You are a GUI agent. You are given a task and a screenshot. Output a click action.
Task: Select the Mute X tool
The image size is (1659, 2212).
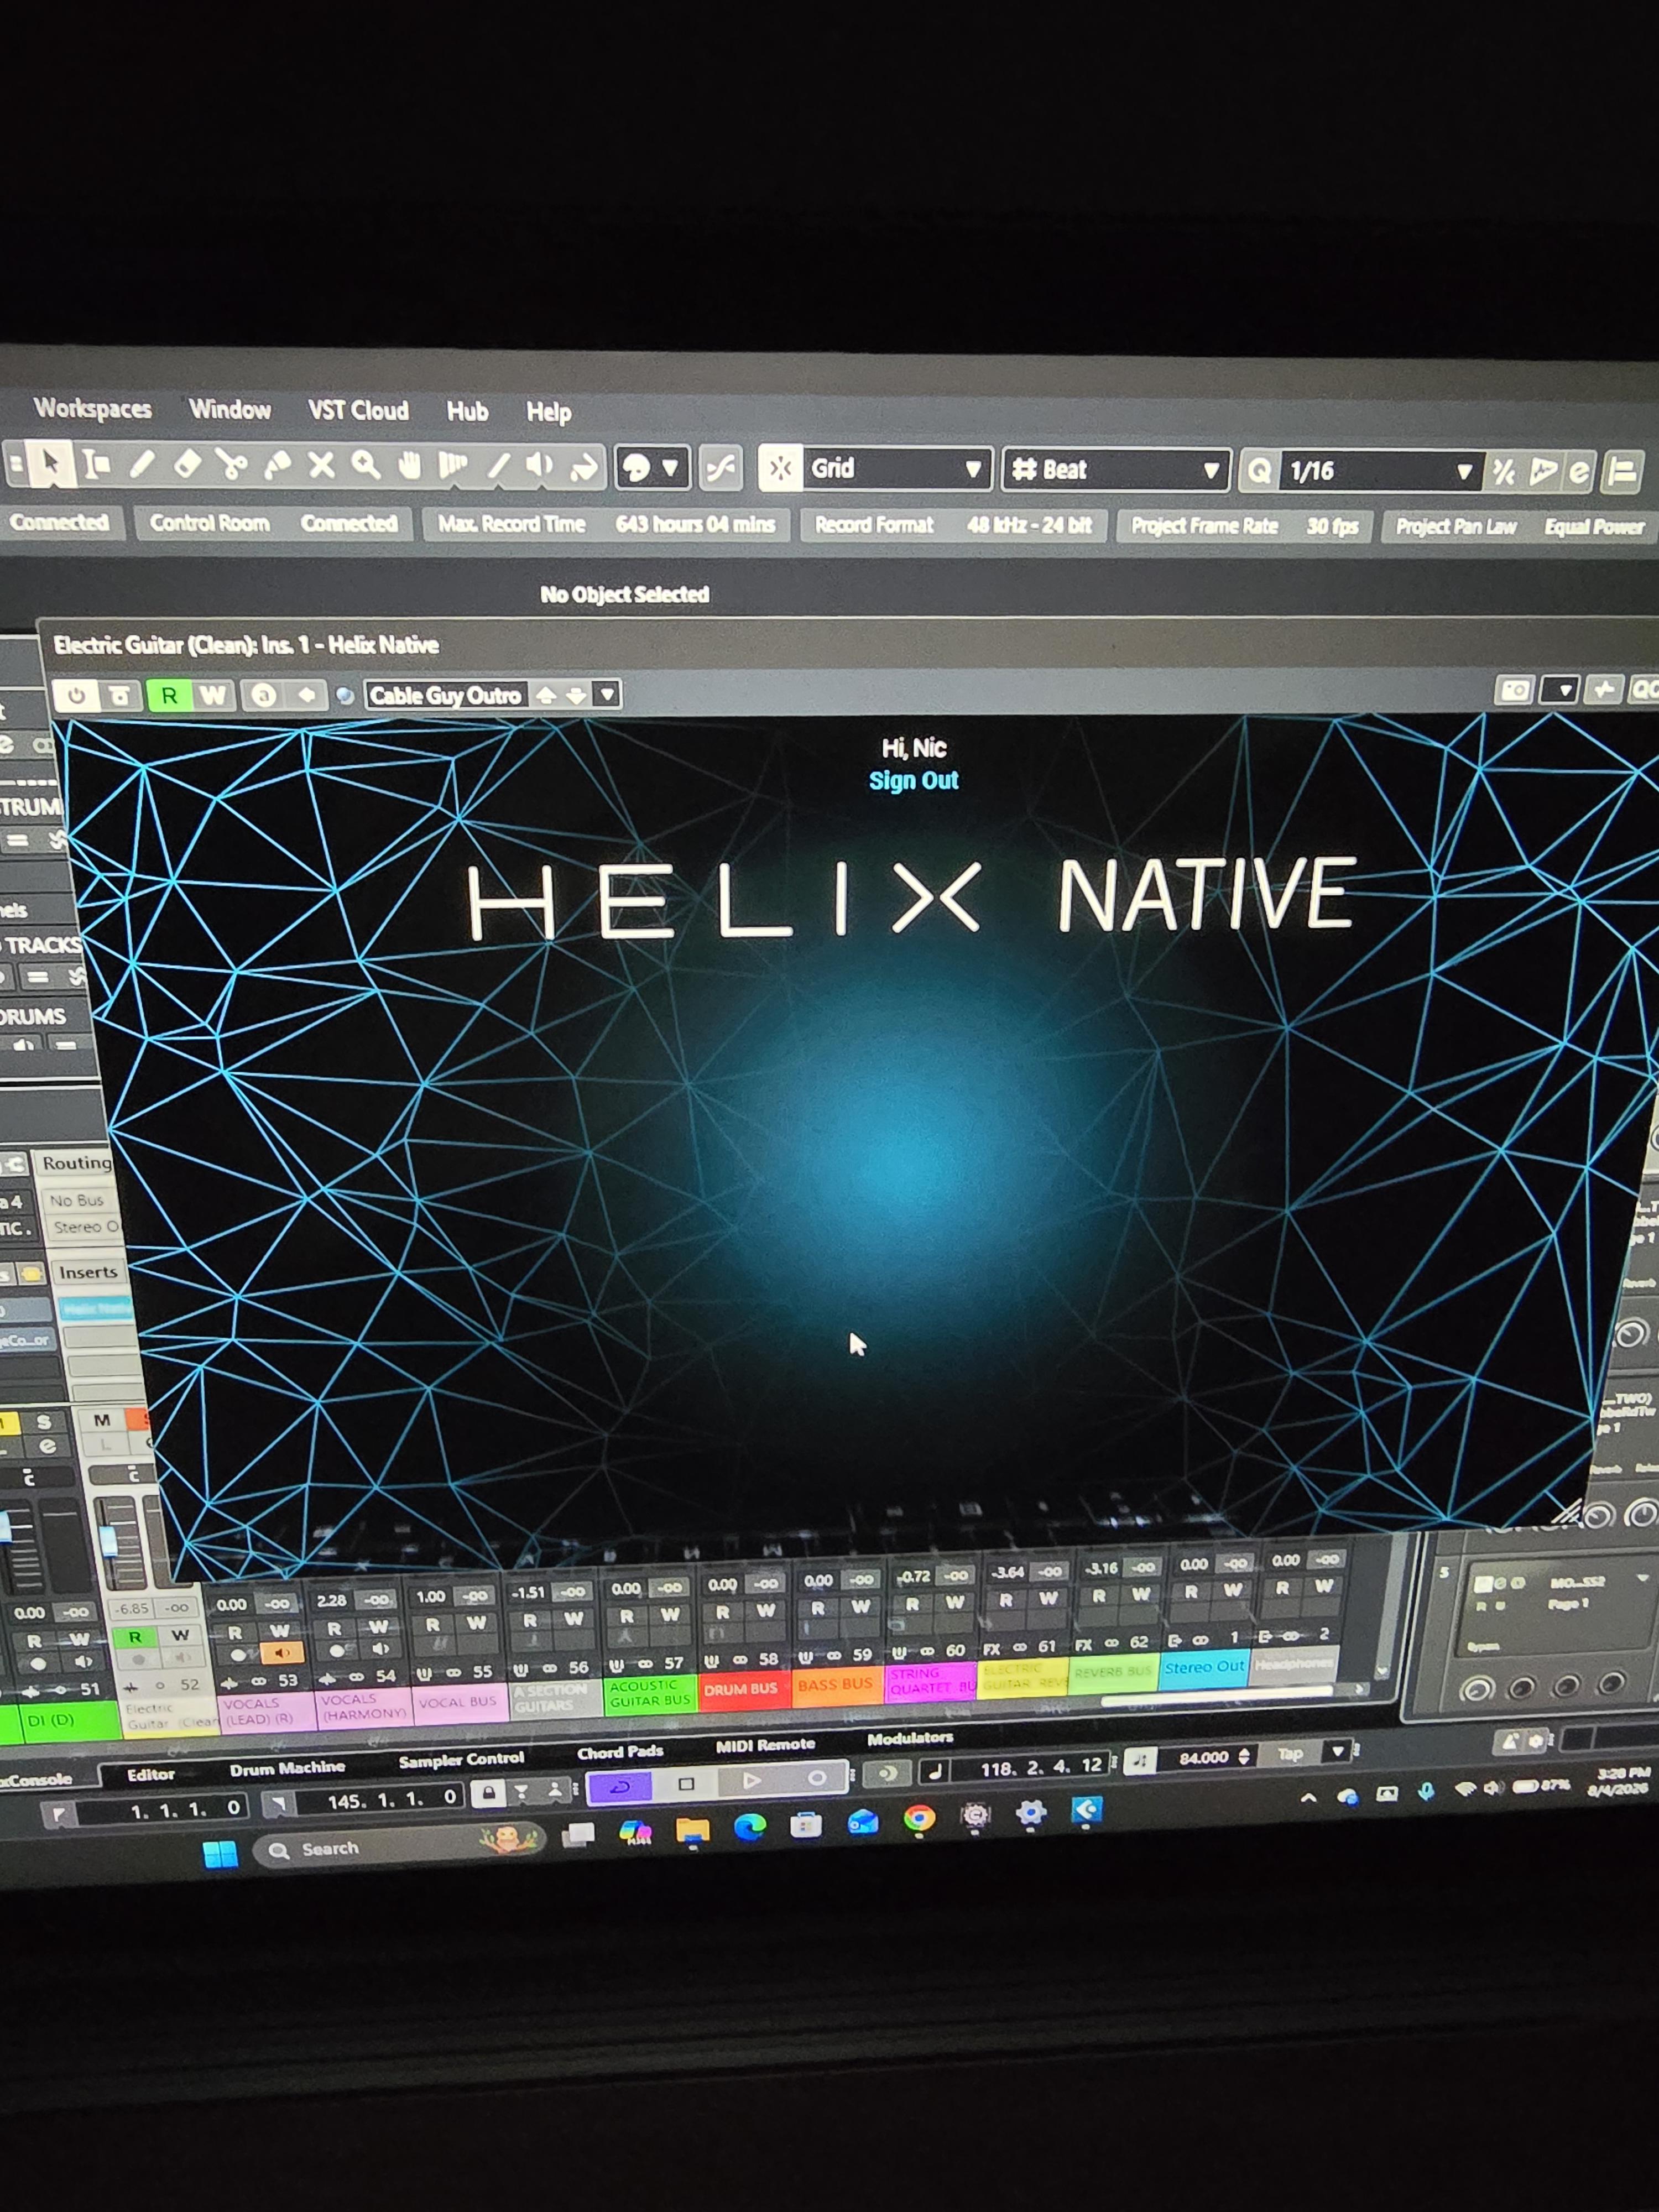click(321, 465)
